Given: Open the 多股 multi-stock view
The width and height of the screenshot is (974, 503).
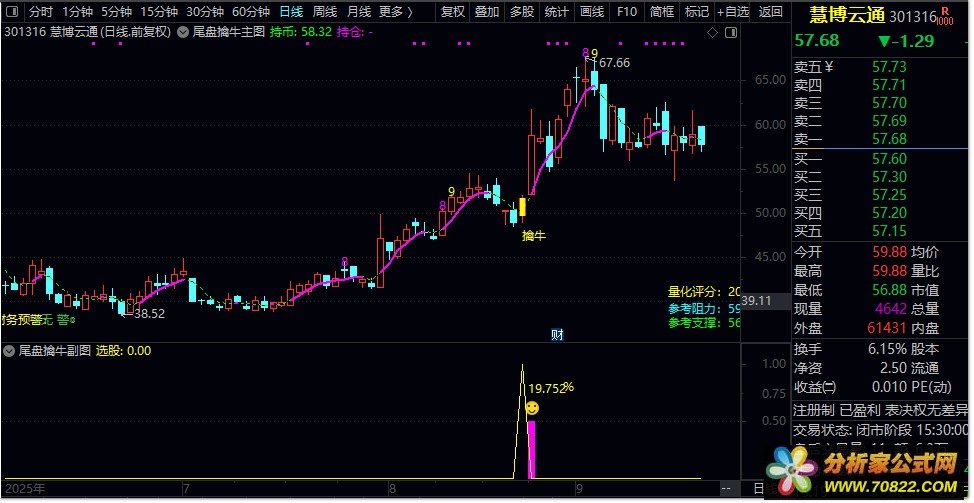Looking at the screenshot, I should coord(522,12).
